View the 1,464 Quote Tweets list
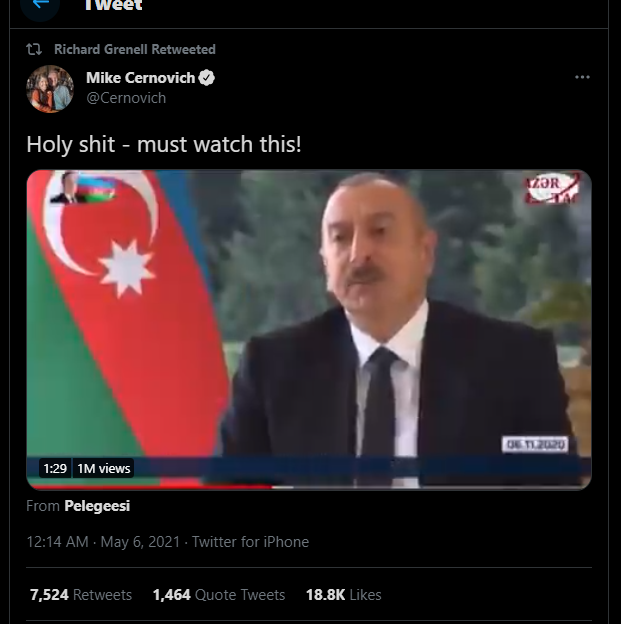This screenshot has height=624, width=621. point(219,595)
